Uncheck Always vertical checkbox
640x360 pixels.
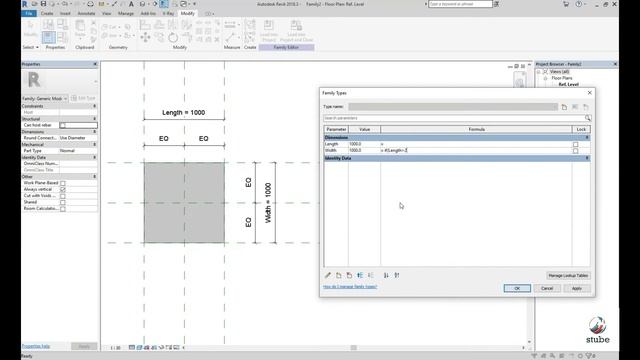[x=63, y=190]
